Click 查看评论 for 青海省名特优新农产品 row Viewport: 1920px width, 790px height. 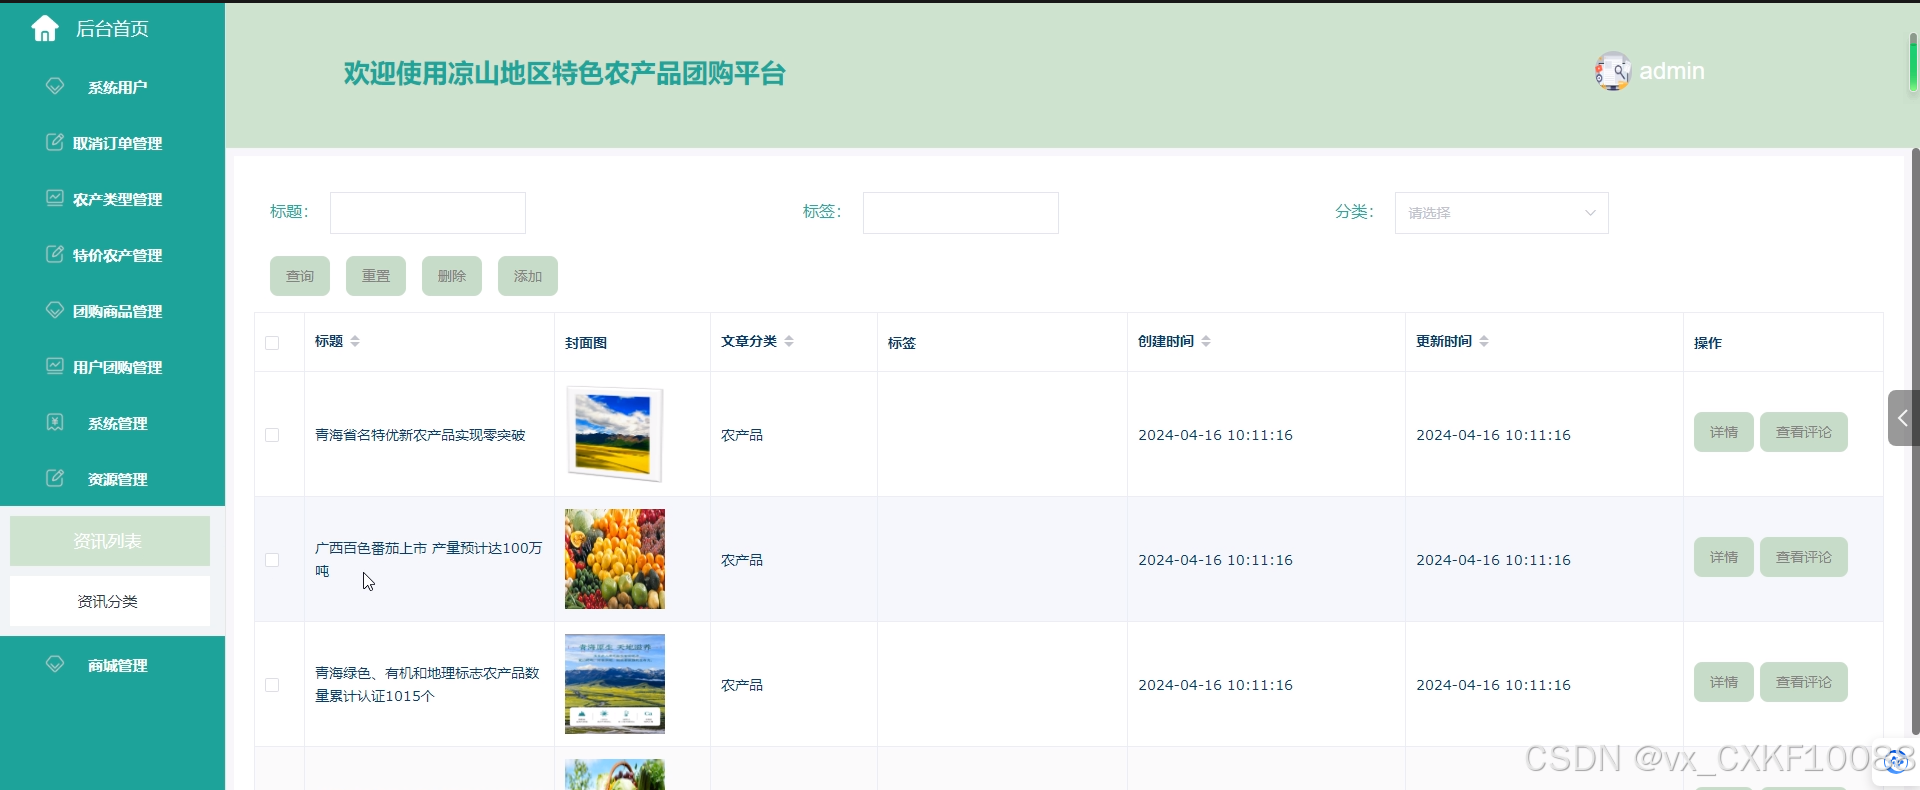tap(1804, 432)
